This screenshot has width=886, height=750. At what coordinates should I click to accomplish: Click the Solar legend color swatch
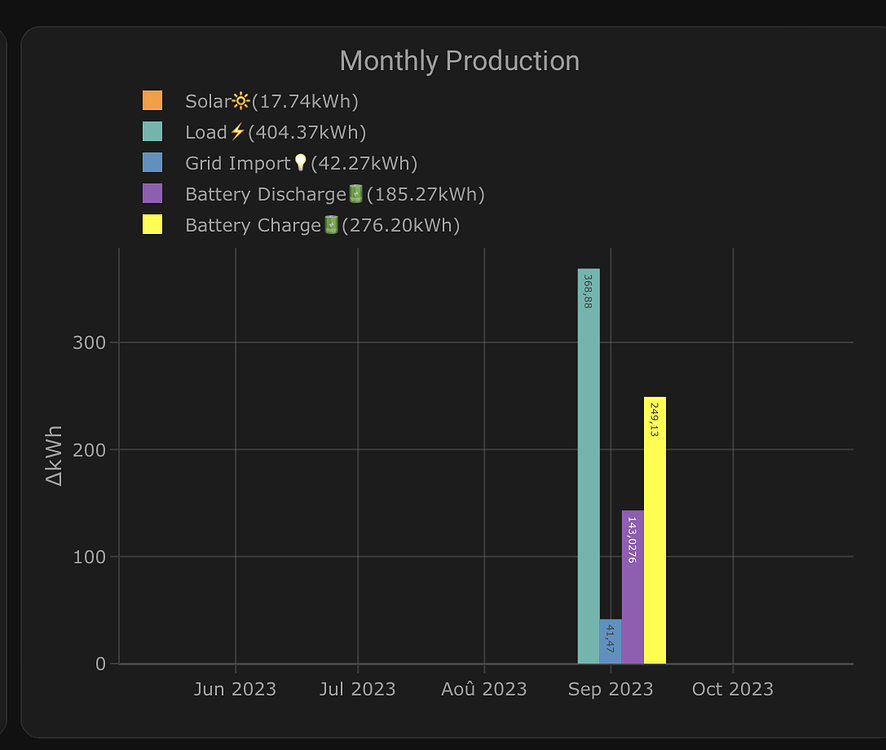click(x=152, y=100)
